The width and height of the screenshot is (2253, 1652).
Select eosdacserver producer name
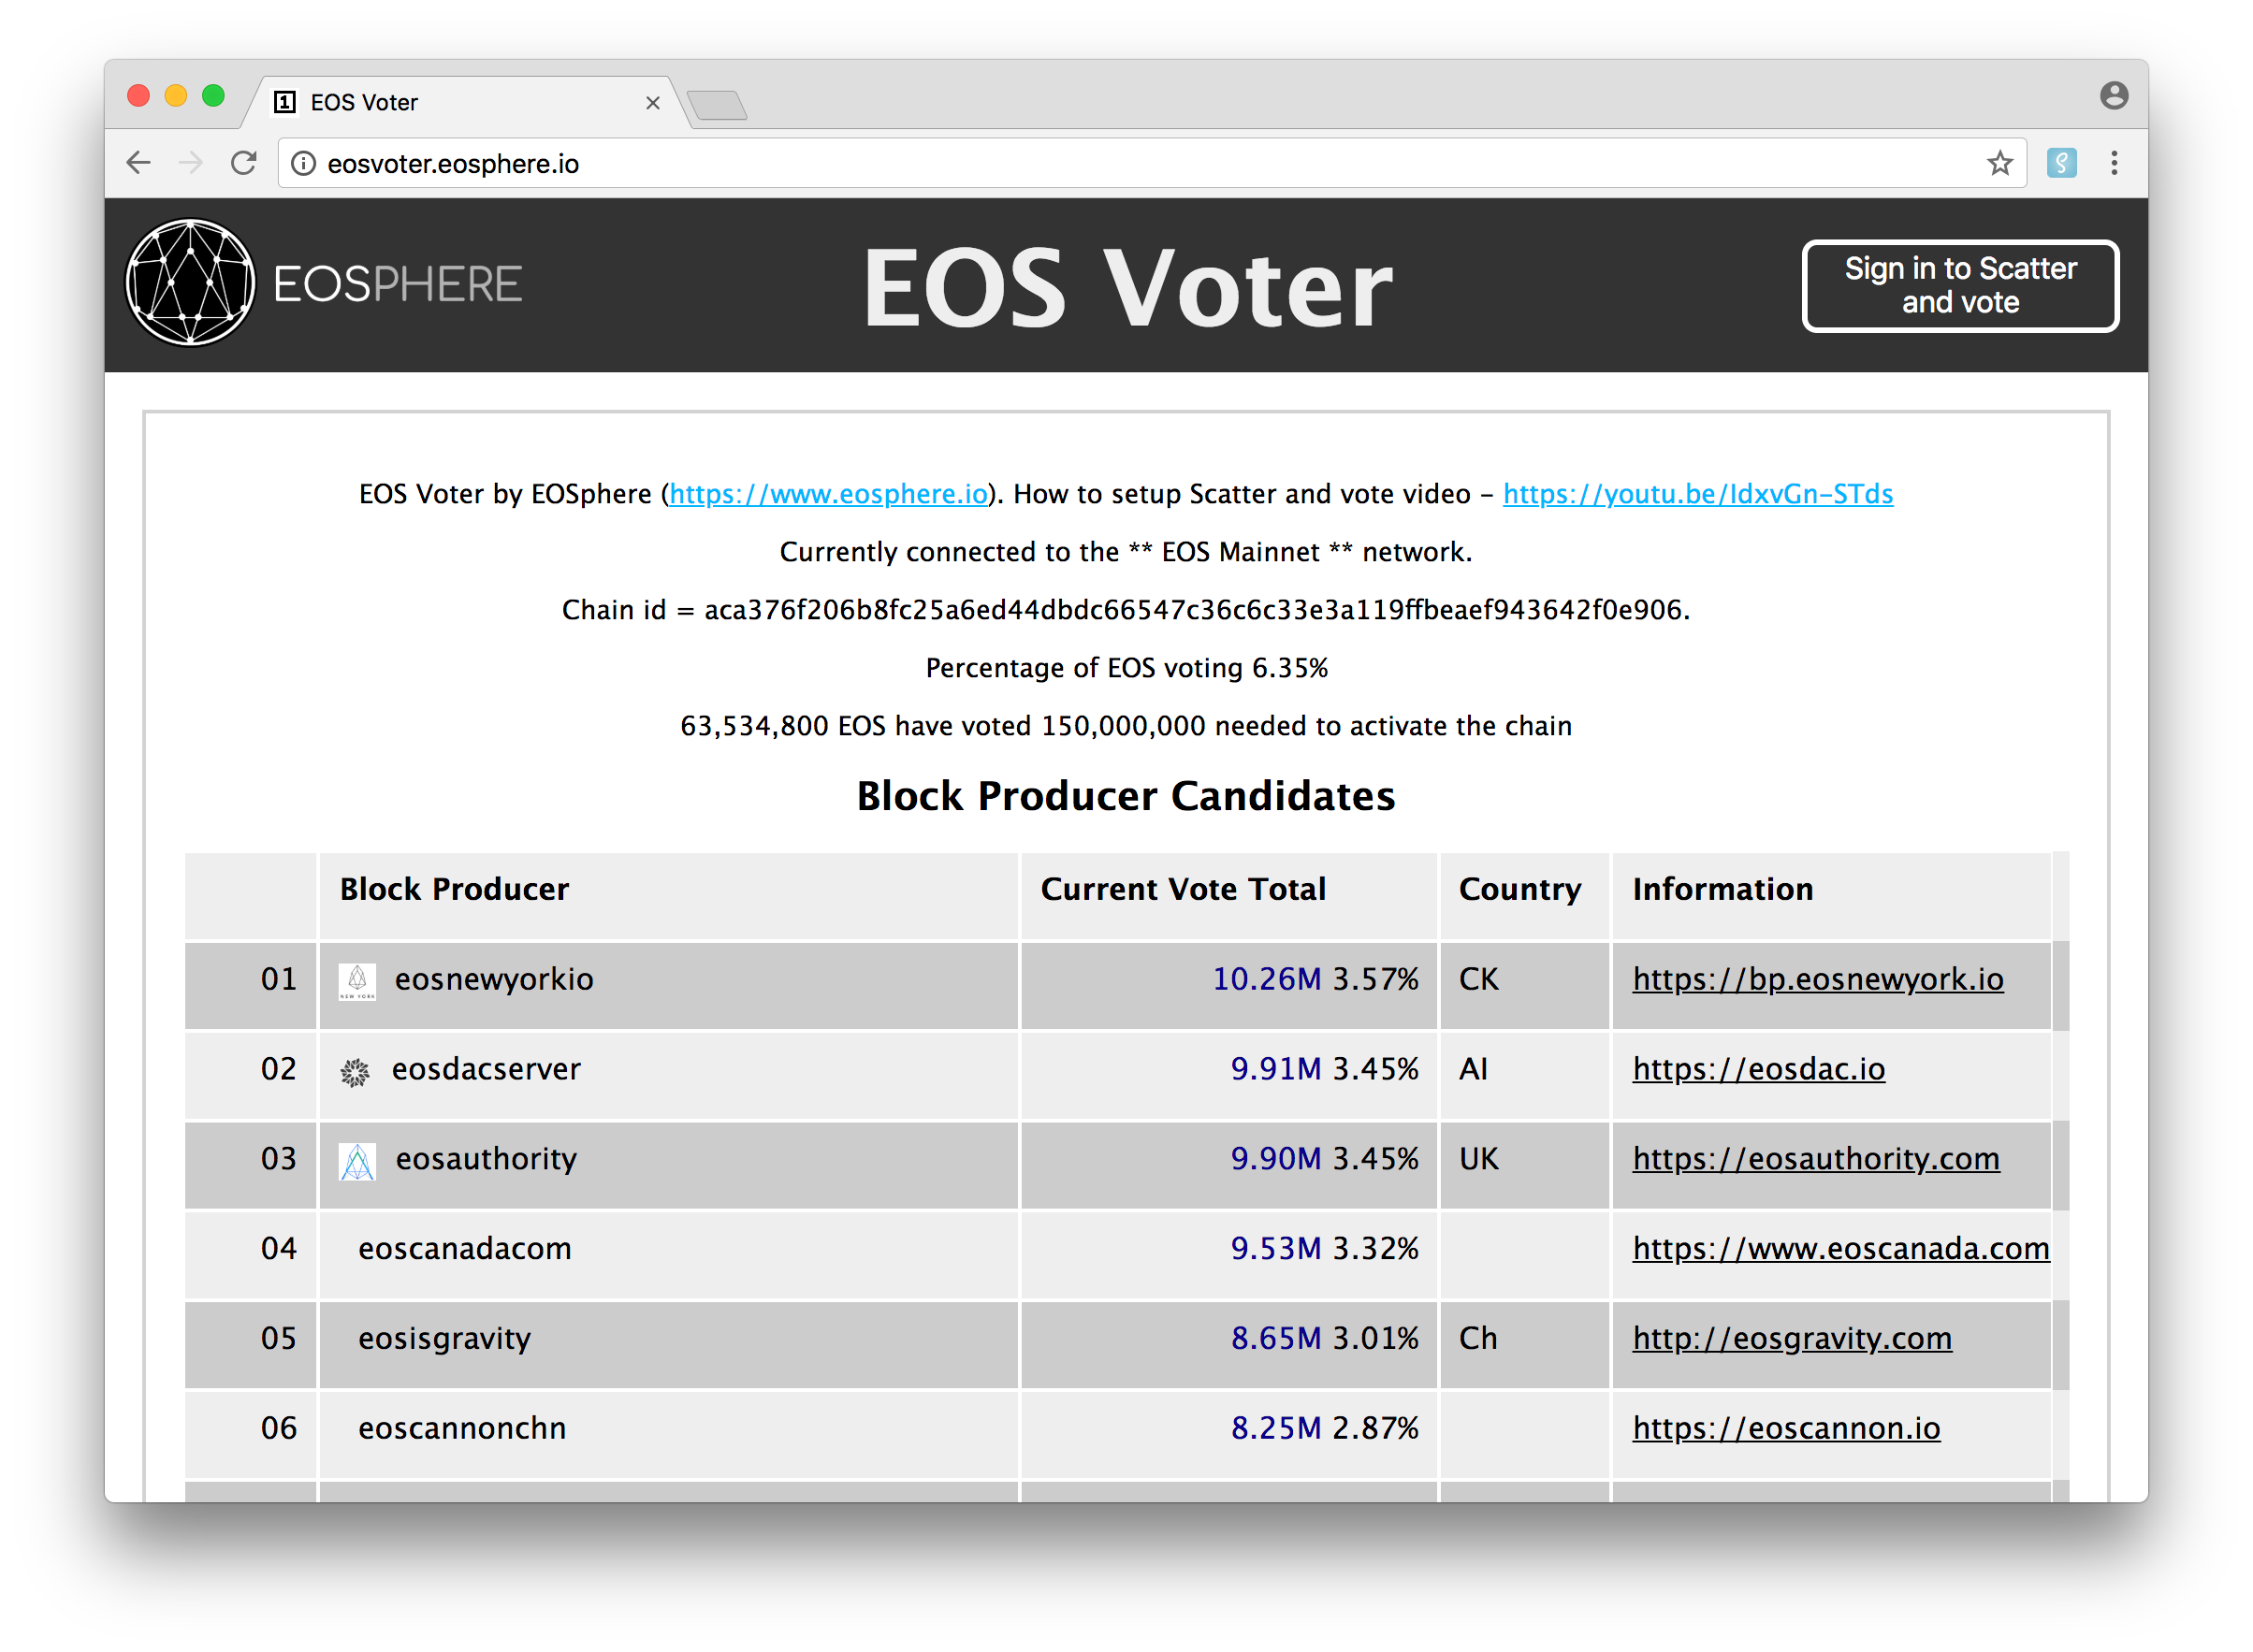[x=486, y=1069]
